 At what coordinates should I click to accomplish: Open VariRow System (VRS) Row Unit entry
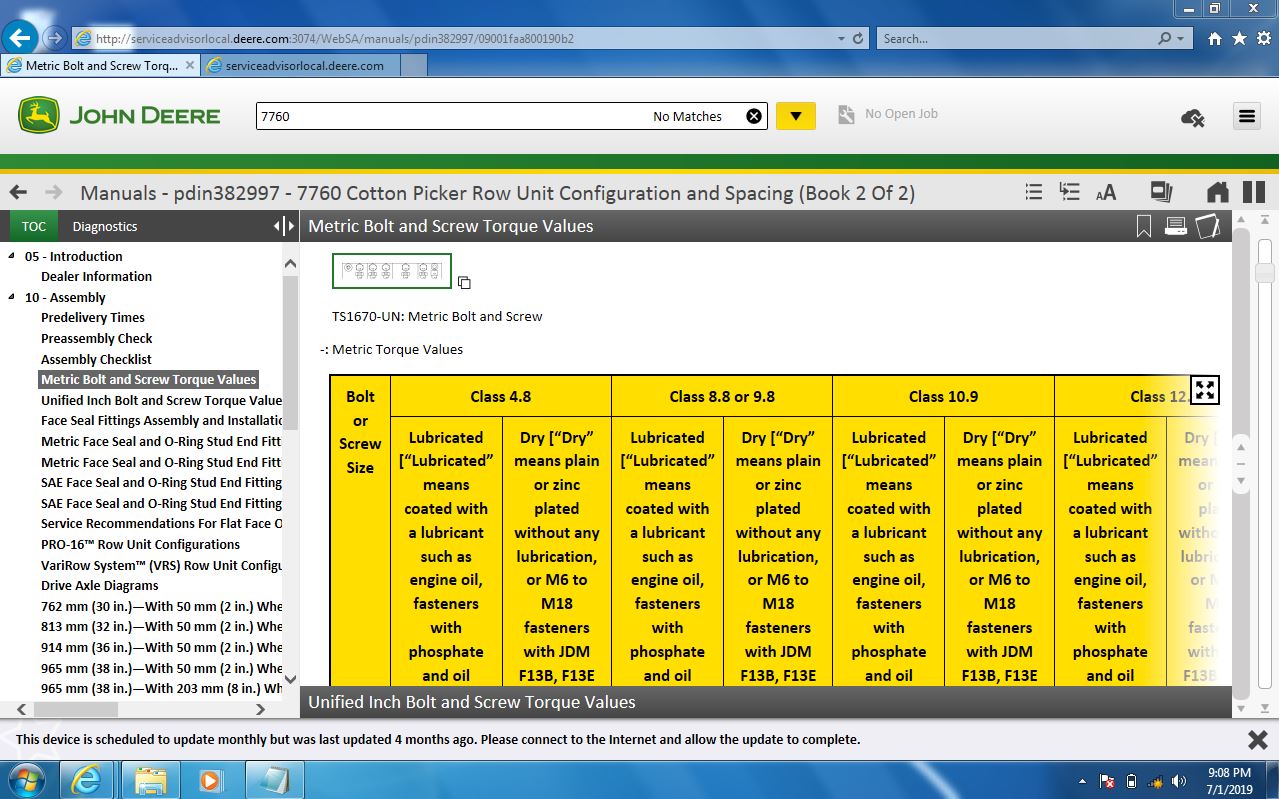(x=161, y=565)
